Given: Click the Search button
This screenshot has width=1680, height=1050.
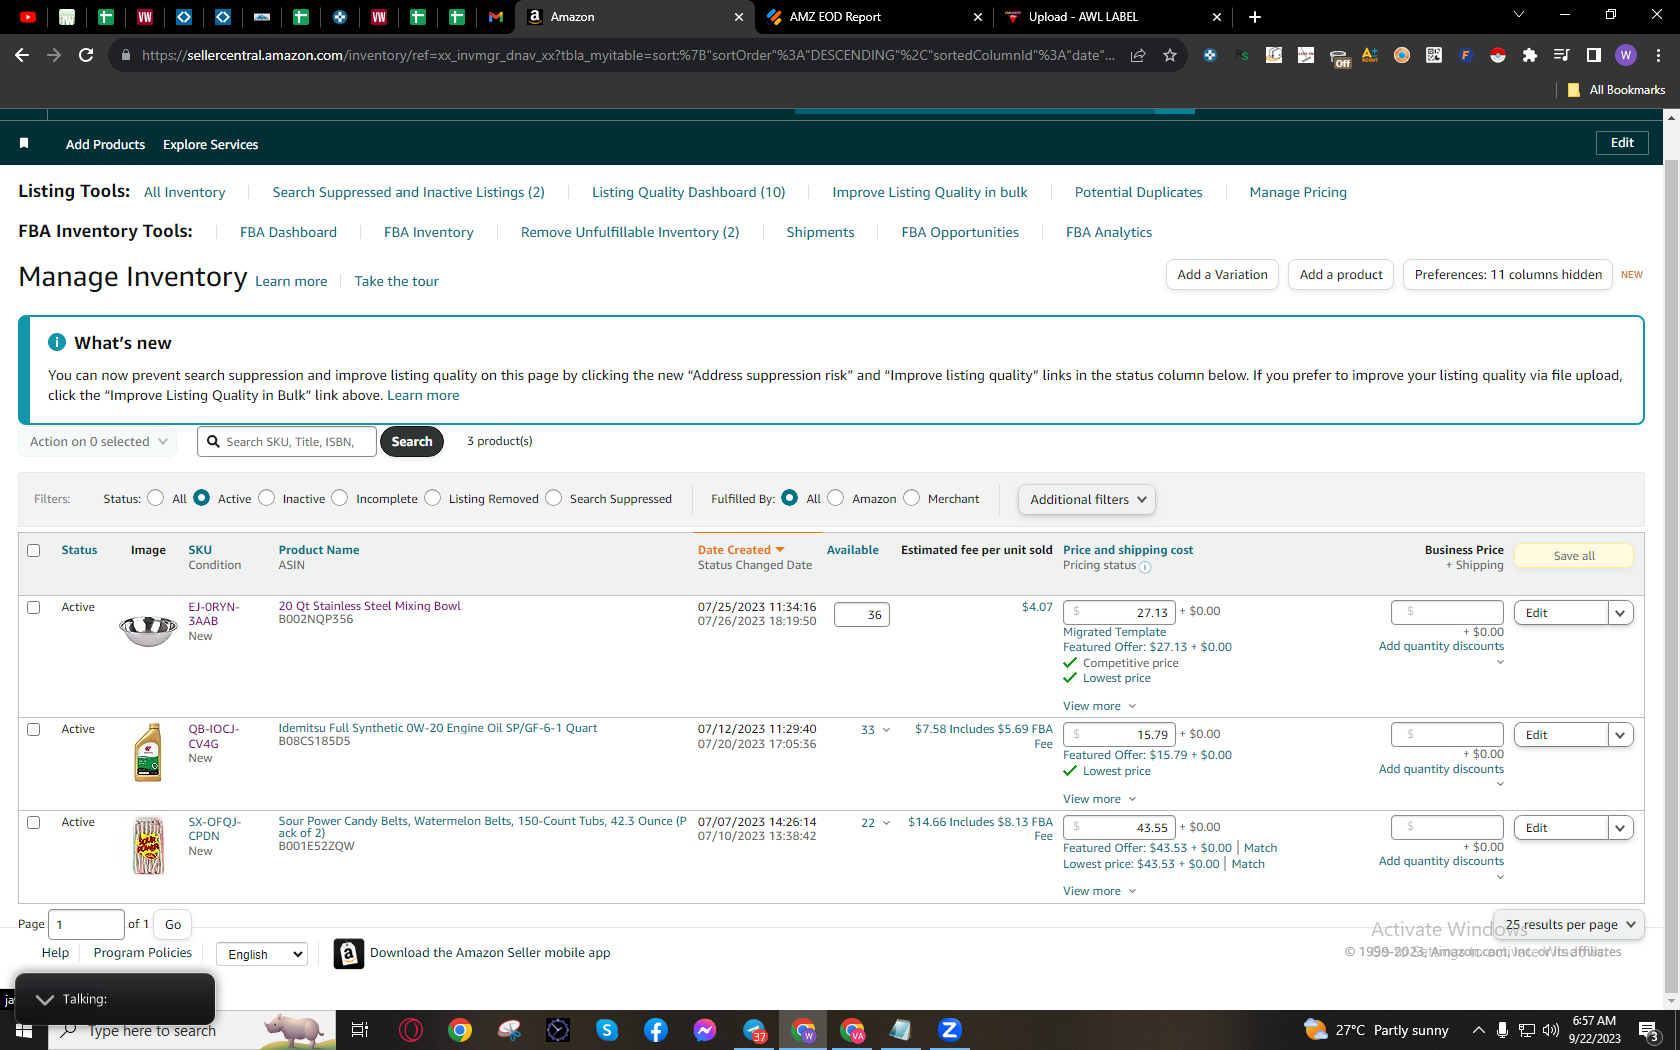Looking at the screenshot, I should (x=412, y=441).
